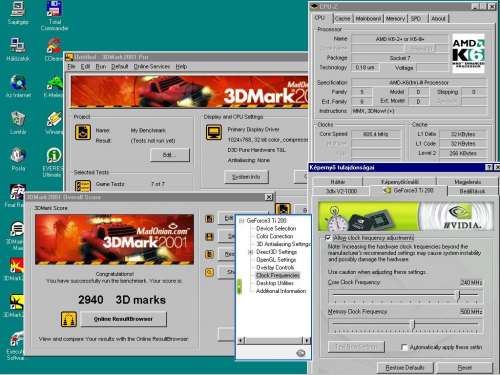
Task: Switch to the 3dfx V2-1000 tab
Action: click(341, 191)
